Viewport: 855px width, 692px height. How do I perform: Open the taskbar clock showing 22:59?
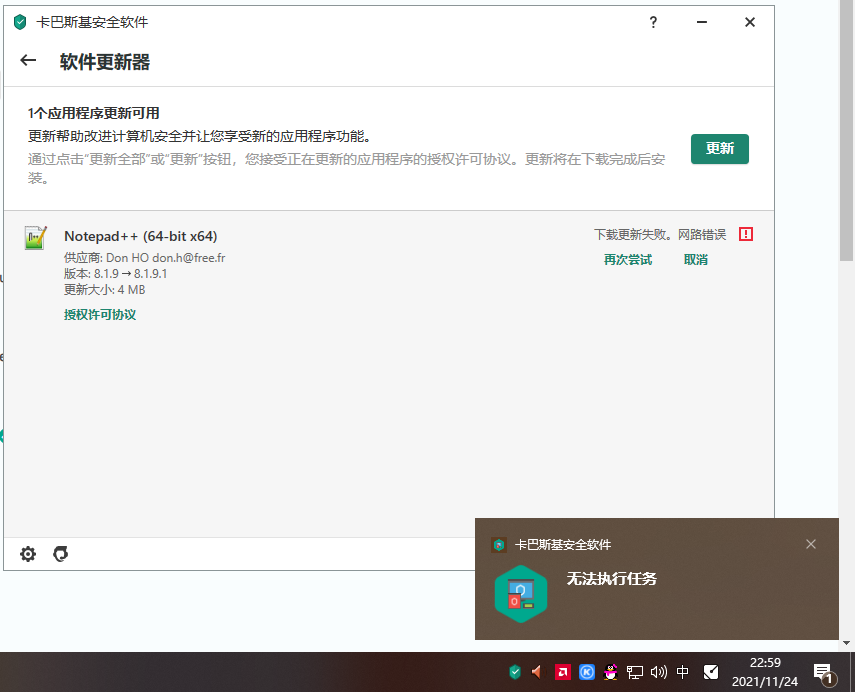pos(764,672)
